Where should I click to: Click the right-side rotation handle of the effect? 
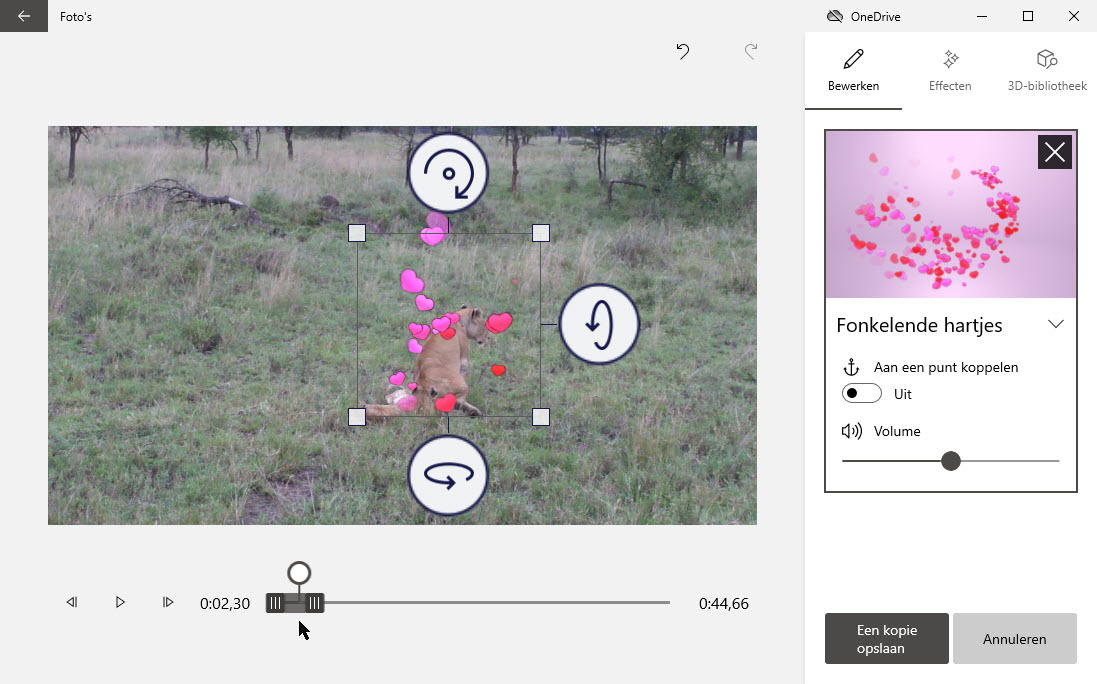600,324
